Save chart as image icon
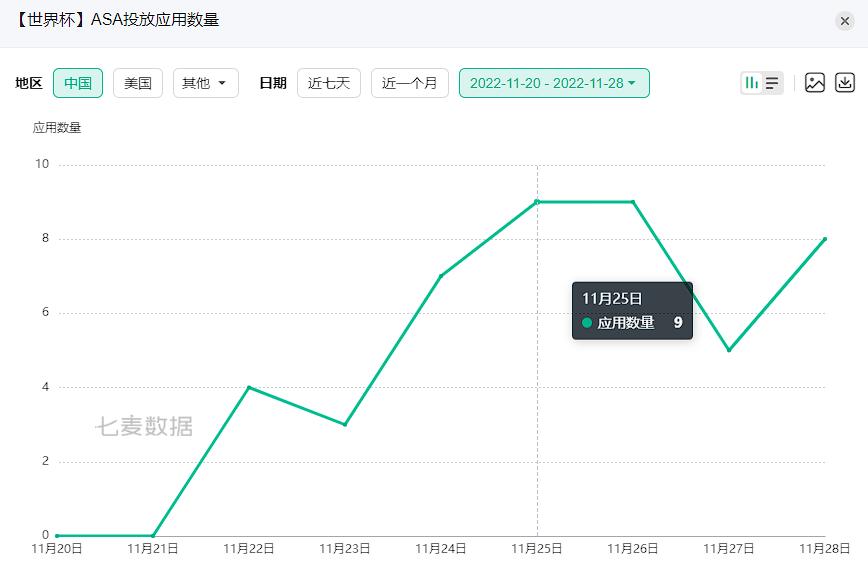This screenshot has width=868, height=579. click(x=815, y=83)
